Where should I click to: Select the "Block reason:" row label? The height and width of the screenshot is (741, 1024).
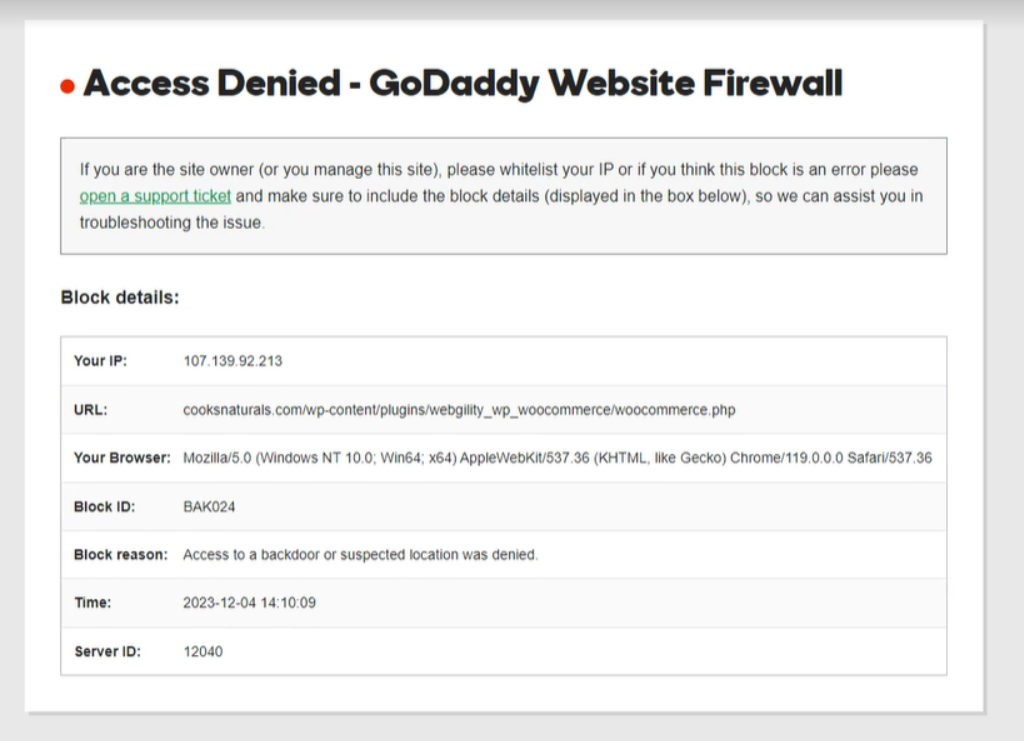pos(121,555)
